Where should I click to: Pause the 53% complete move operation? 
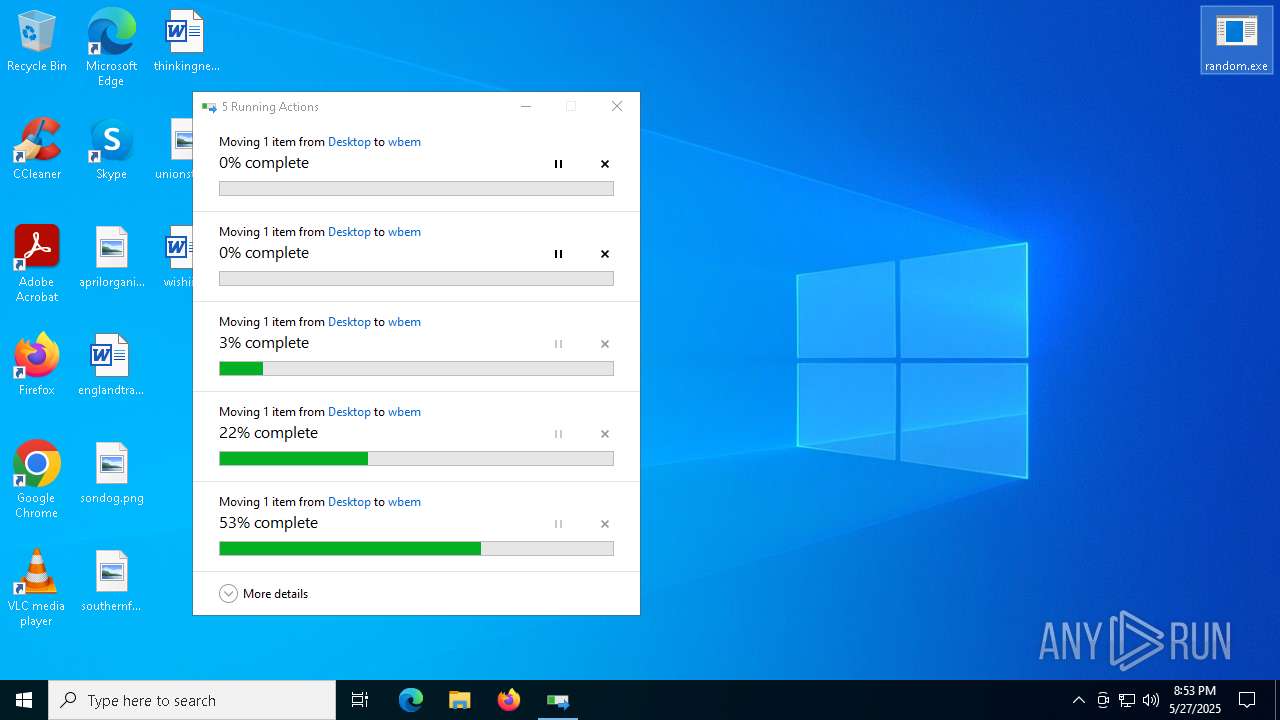point(558,524)
